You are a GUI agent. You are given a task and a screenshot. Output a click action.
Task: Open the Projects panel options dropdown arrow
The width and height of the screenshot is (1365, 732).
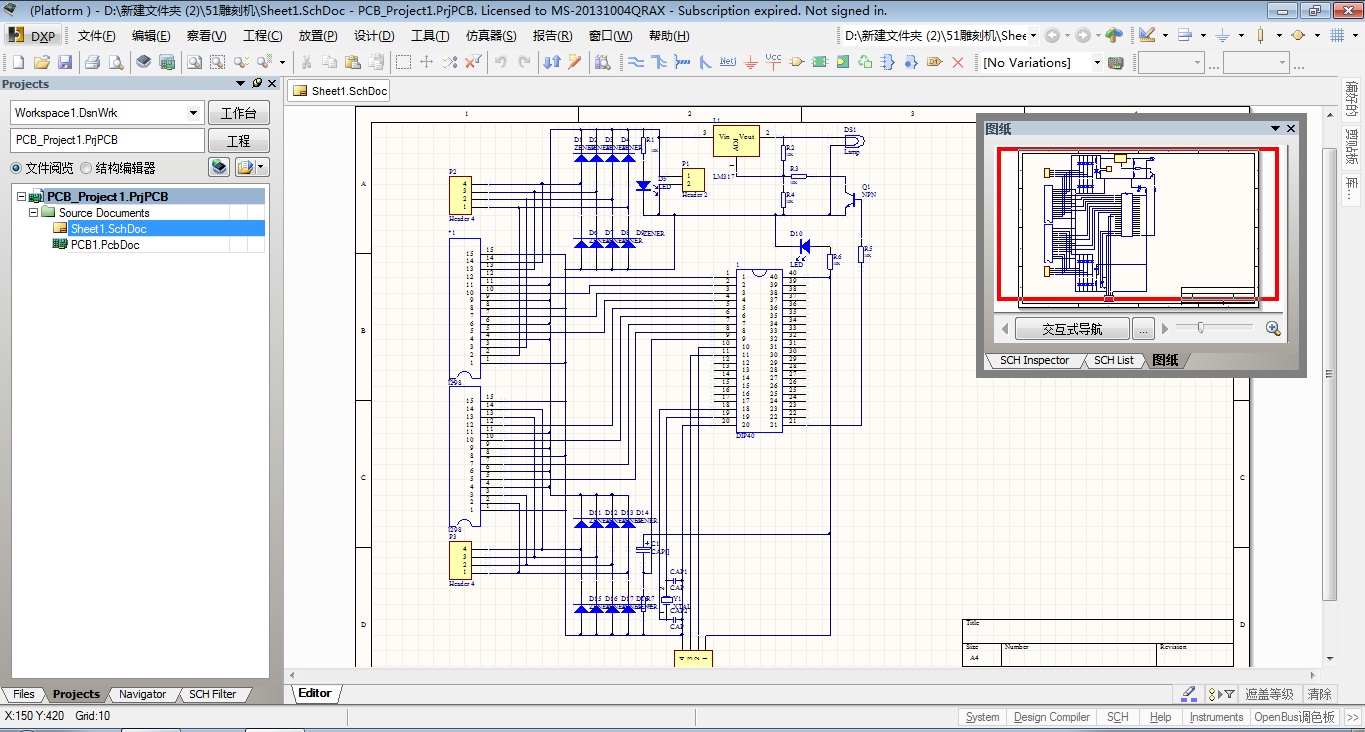coord(240,84)
